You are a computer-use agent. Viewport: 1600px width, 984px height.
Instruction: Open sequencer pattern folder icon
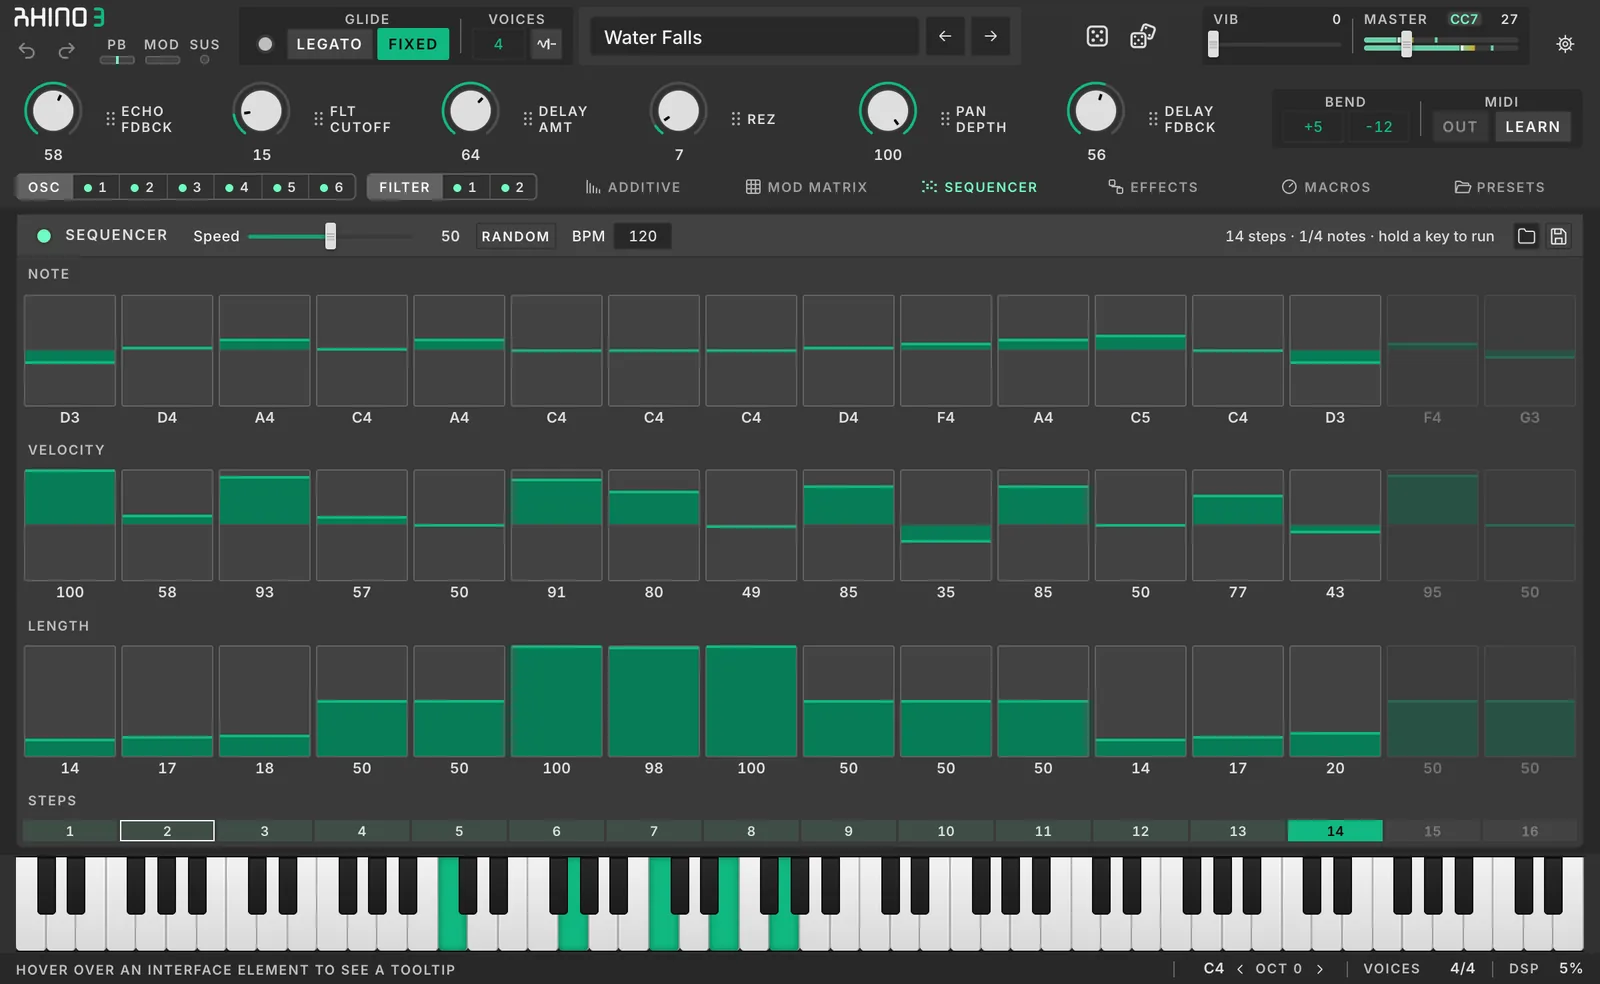click(x=1526, y=236)
